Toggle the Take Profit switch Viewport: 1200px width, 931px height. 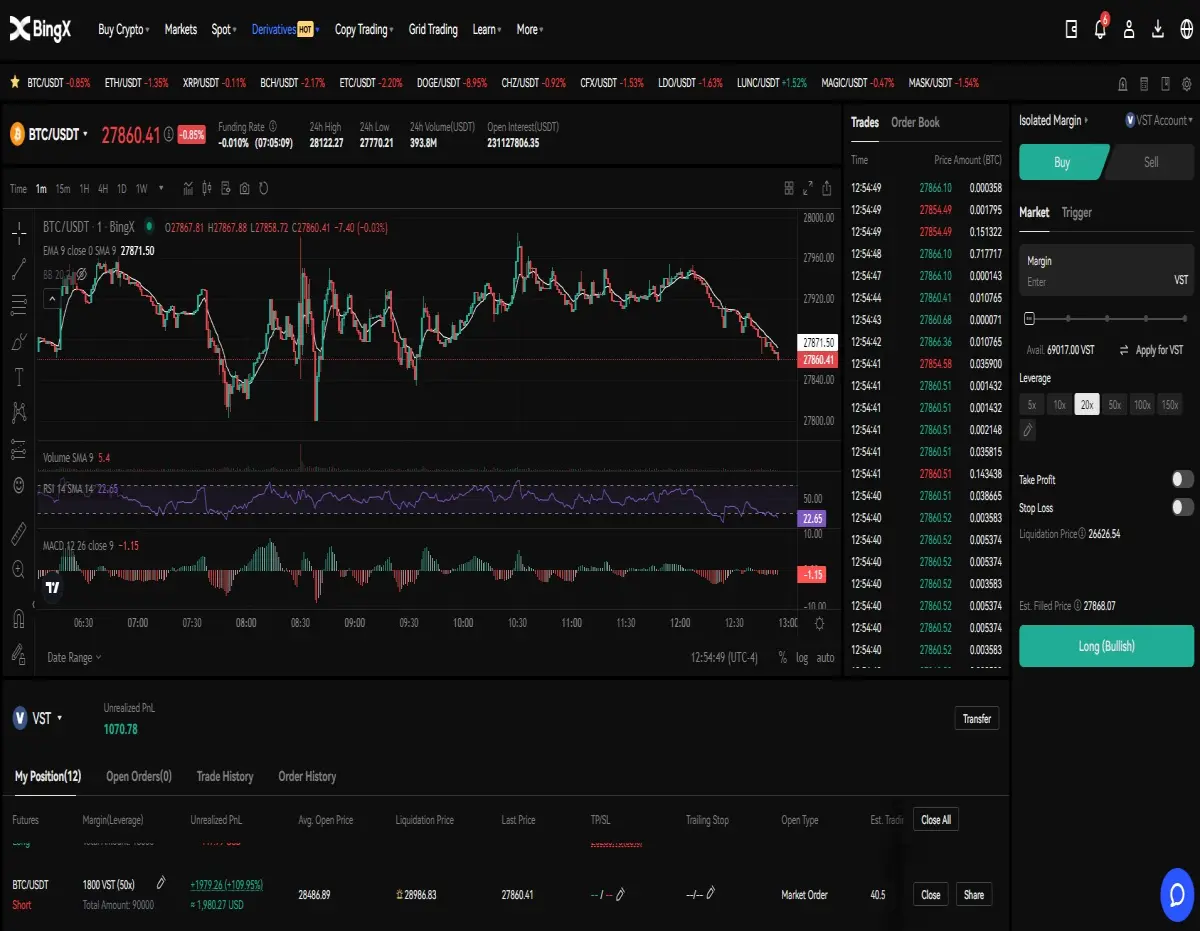pos(1182,479)
